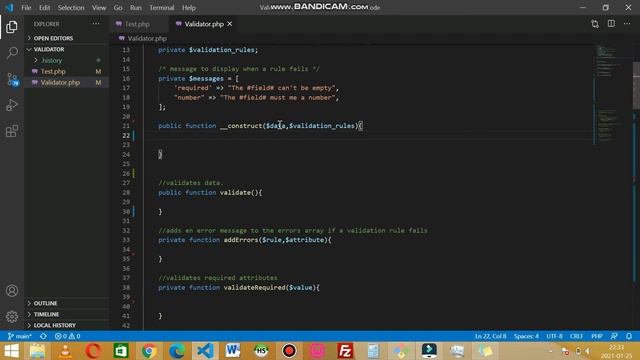Viewport: 640px width, 360px height.
Task: Open the Run menu
Action: (x=136, y=8)
